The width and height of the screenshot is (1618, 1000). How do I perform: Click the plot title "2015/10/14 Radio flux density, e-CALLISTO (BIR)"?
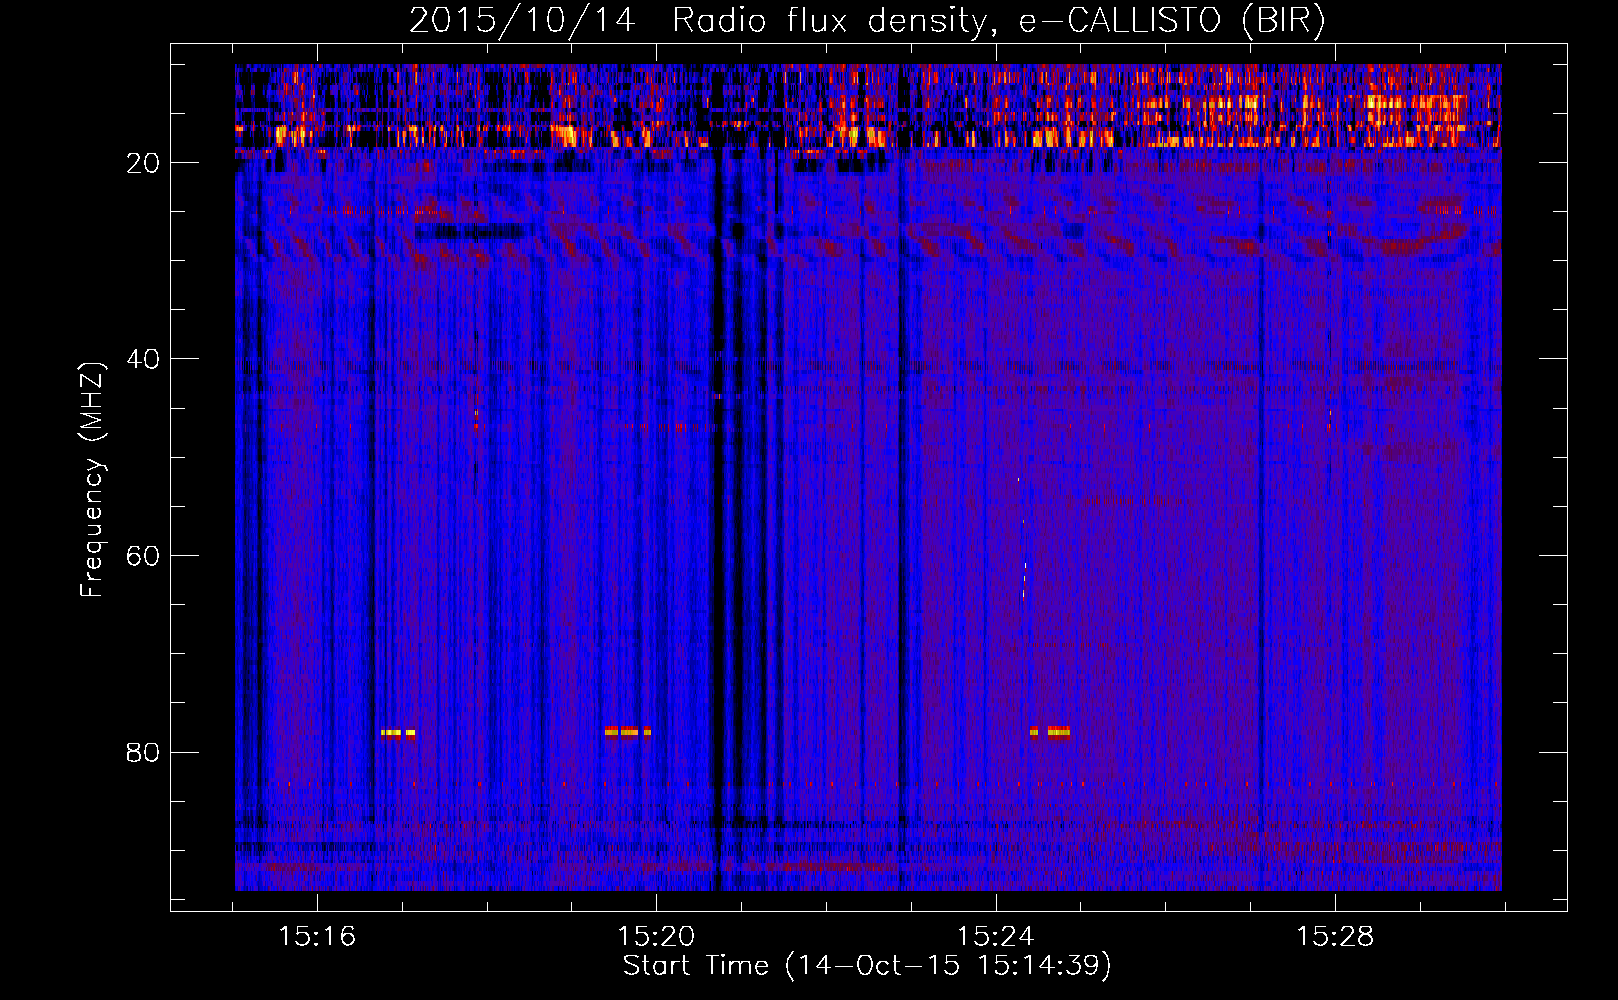[x=867, y=21]
